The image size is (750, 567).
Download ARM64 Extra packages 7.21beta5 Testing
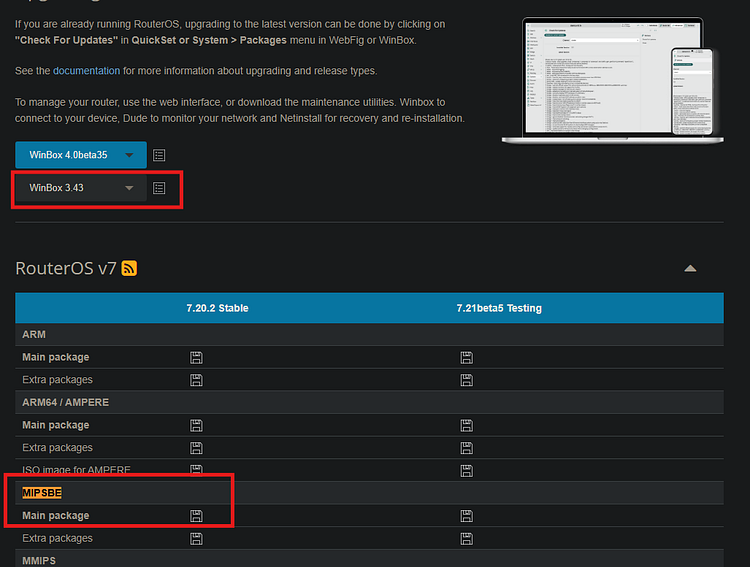466,448
